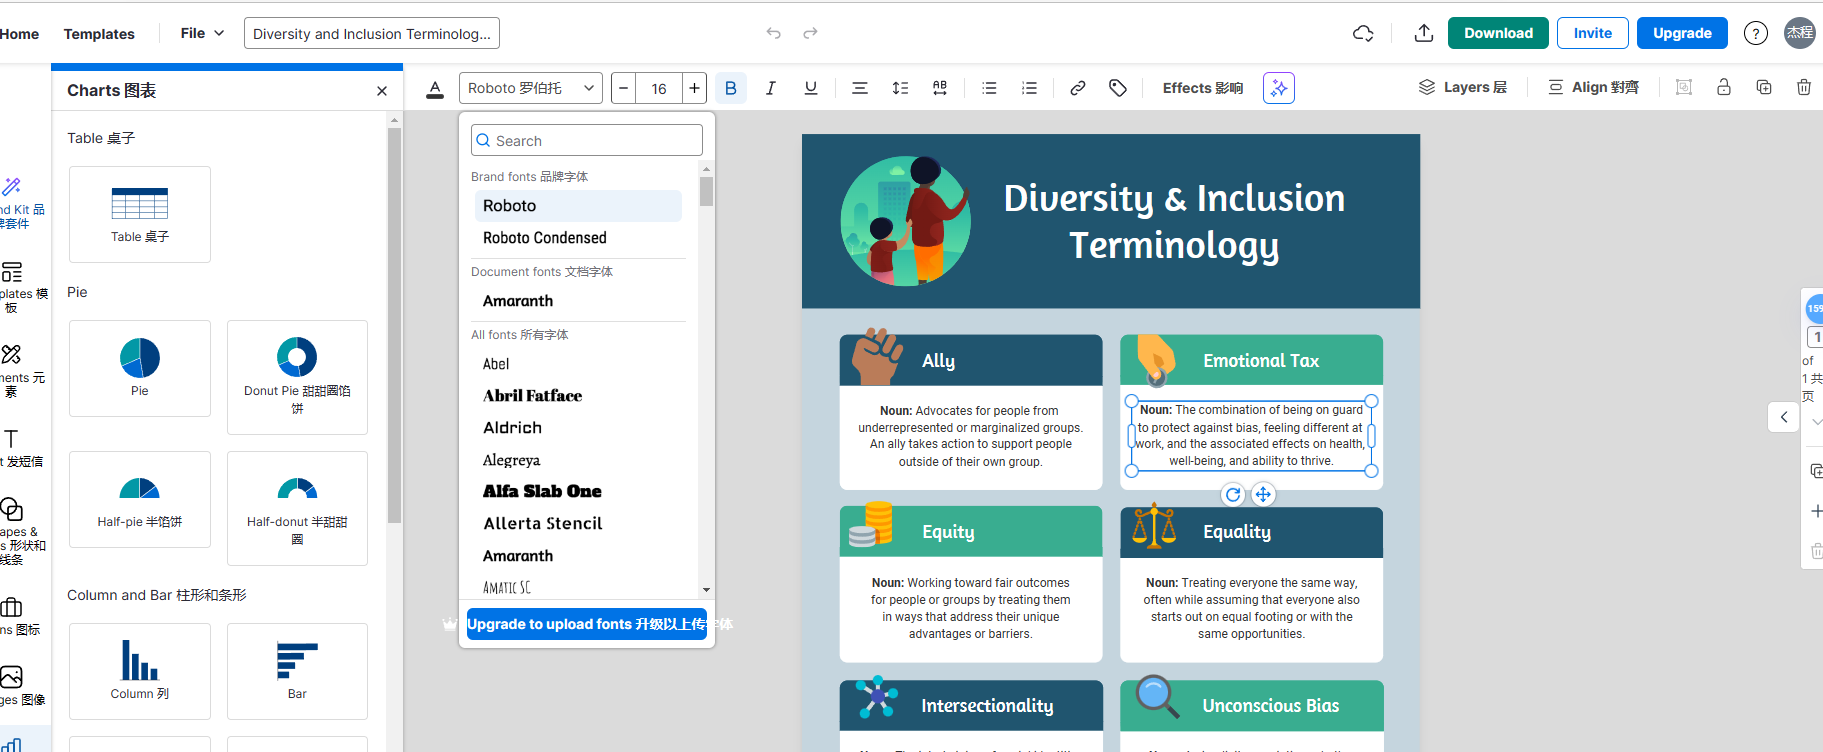The height and width of the screenshot is (752, 1823).
Task: Decrease font size with minus button
Action: tap(624, 88)
